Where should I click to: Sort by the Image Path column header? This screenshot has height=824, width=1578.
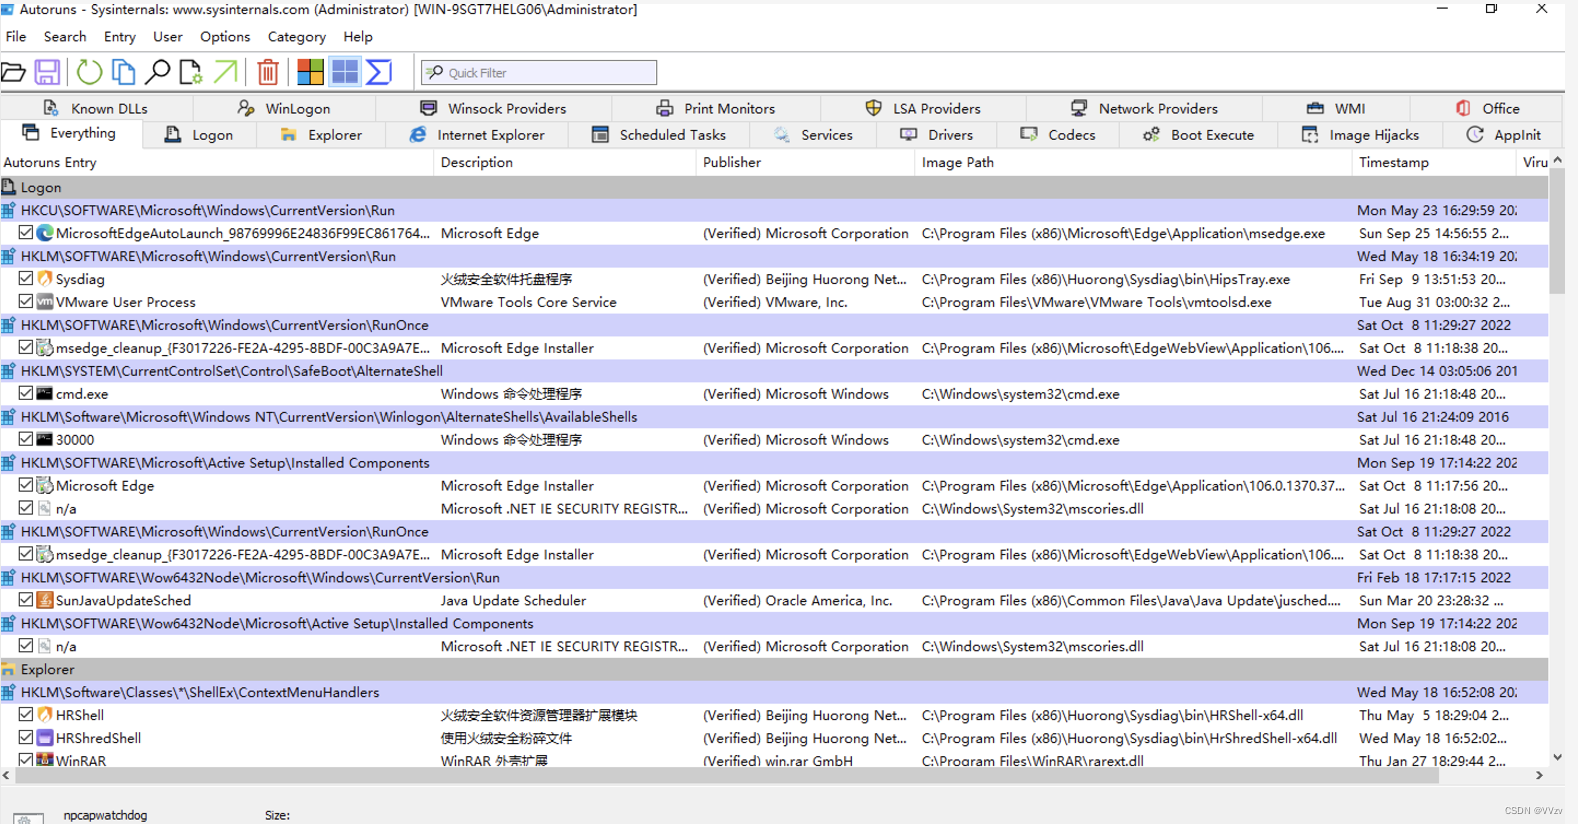click(x=1133, y=162)
